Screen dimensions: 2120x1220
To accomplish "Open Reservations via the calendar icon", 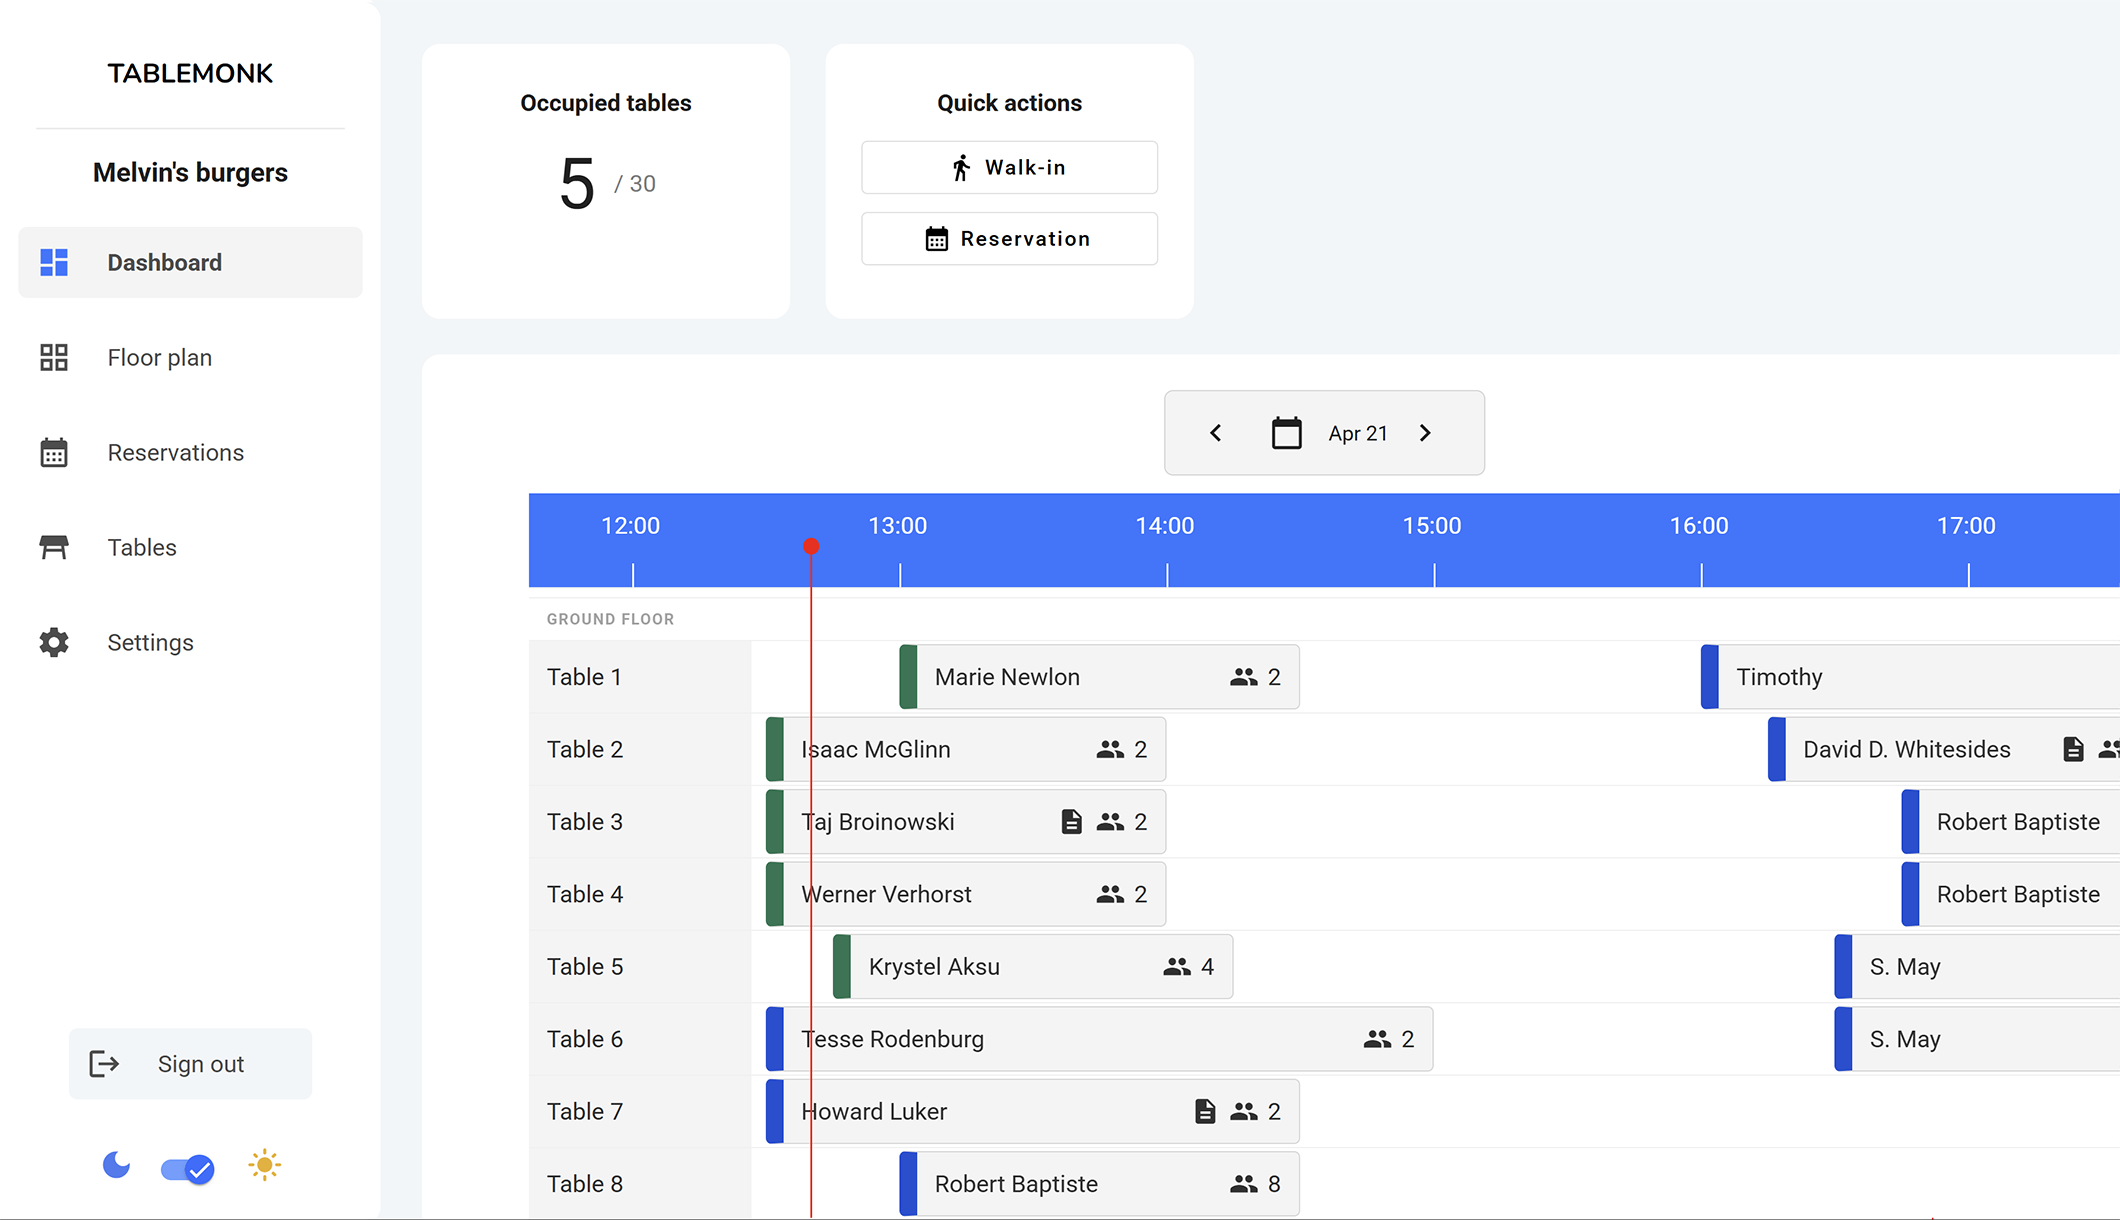I will coord(54,452).
